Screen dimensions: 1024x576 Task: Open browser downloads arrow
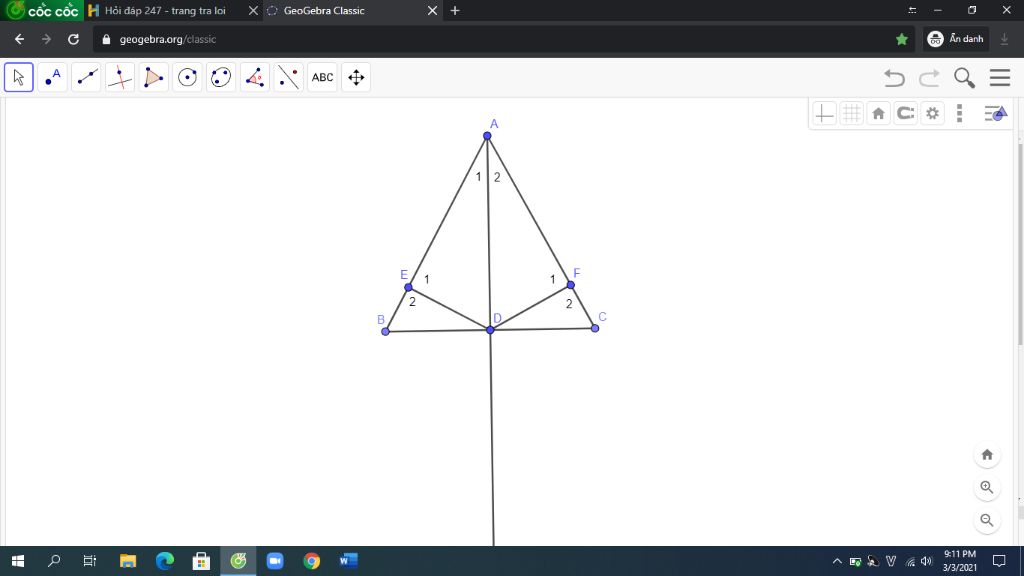tap(1004, 39)
